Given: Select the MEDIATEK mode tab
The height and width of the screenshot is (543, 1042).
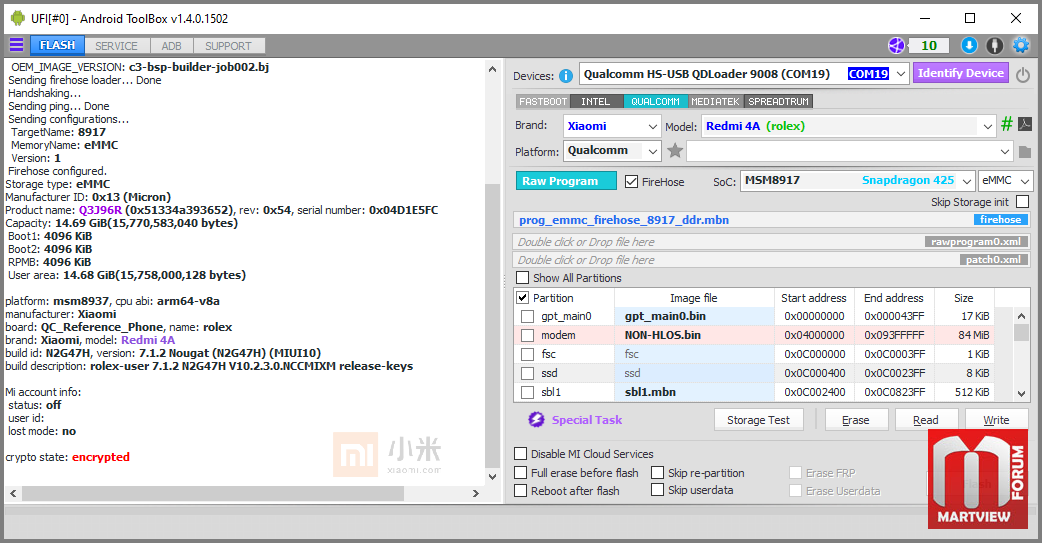Looking at the screenshot, I should click(715, 102).
